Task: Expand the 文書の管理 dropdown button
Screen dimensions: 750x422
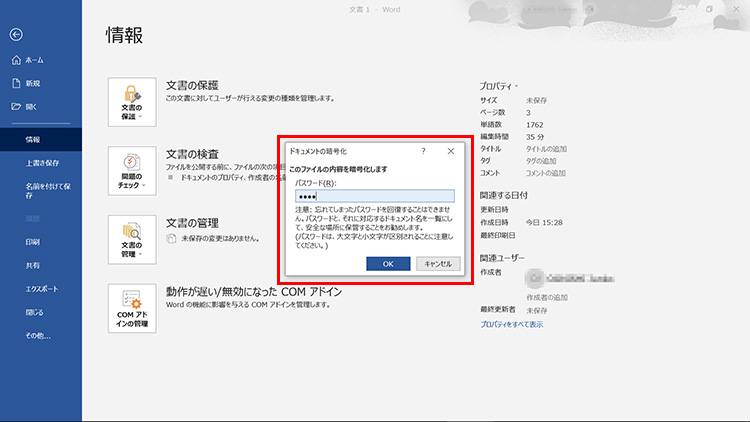Action: (131, 239)
